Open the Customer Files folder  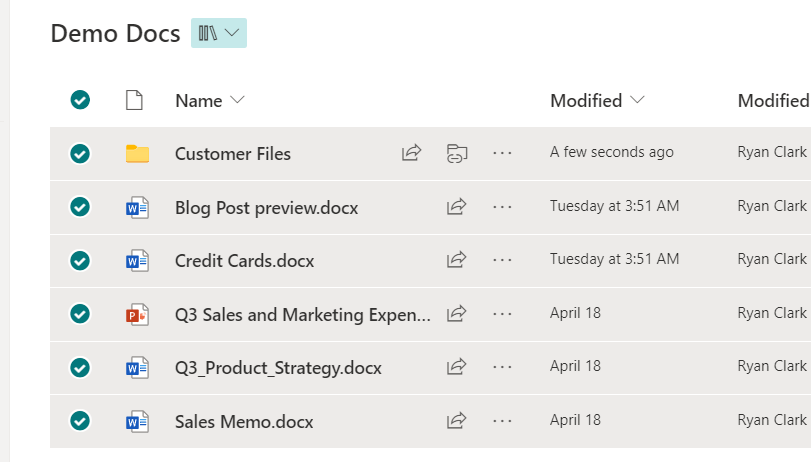pos(233,154)
